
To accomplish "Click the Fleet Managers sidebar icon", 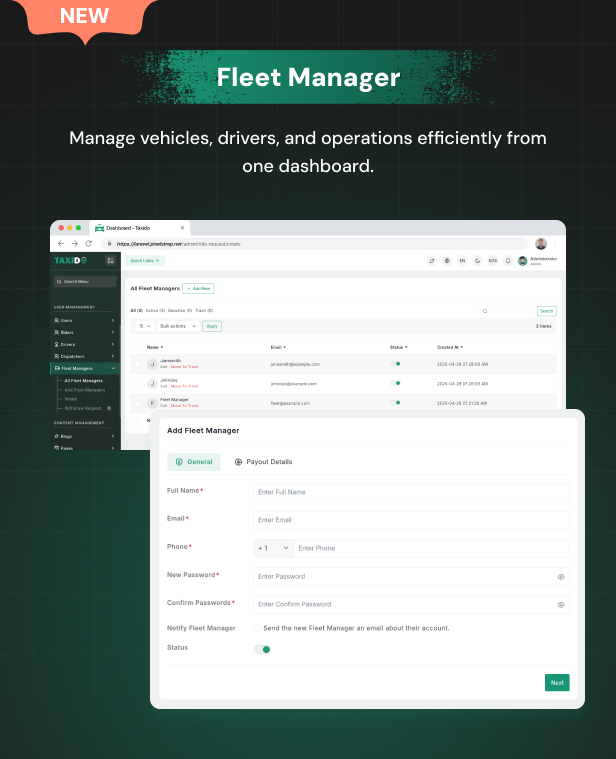I will [x=58, y=368].
